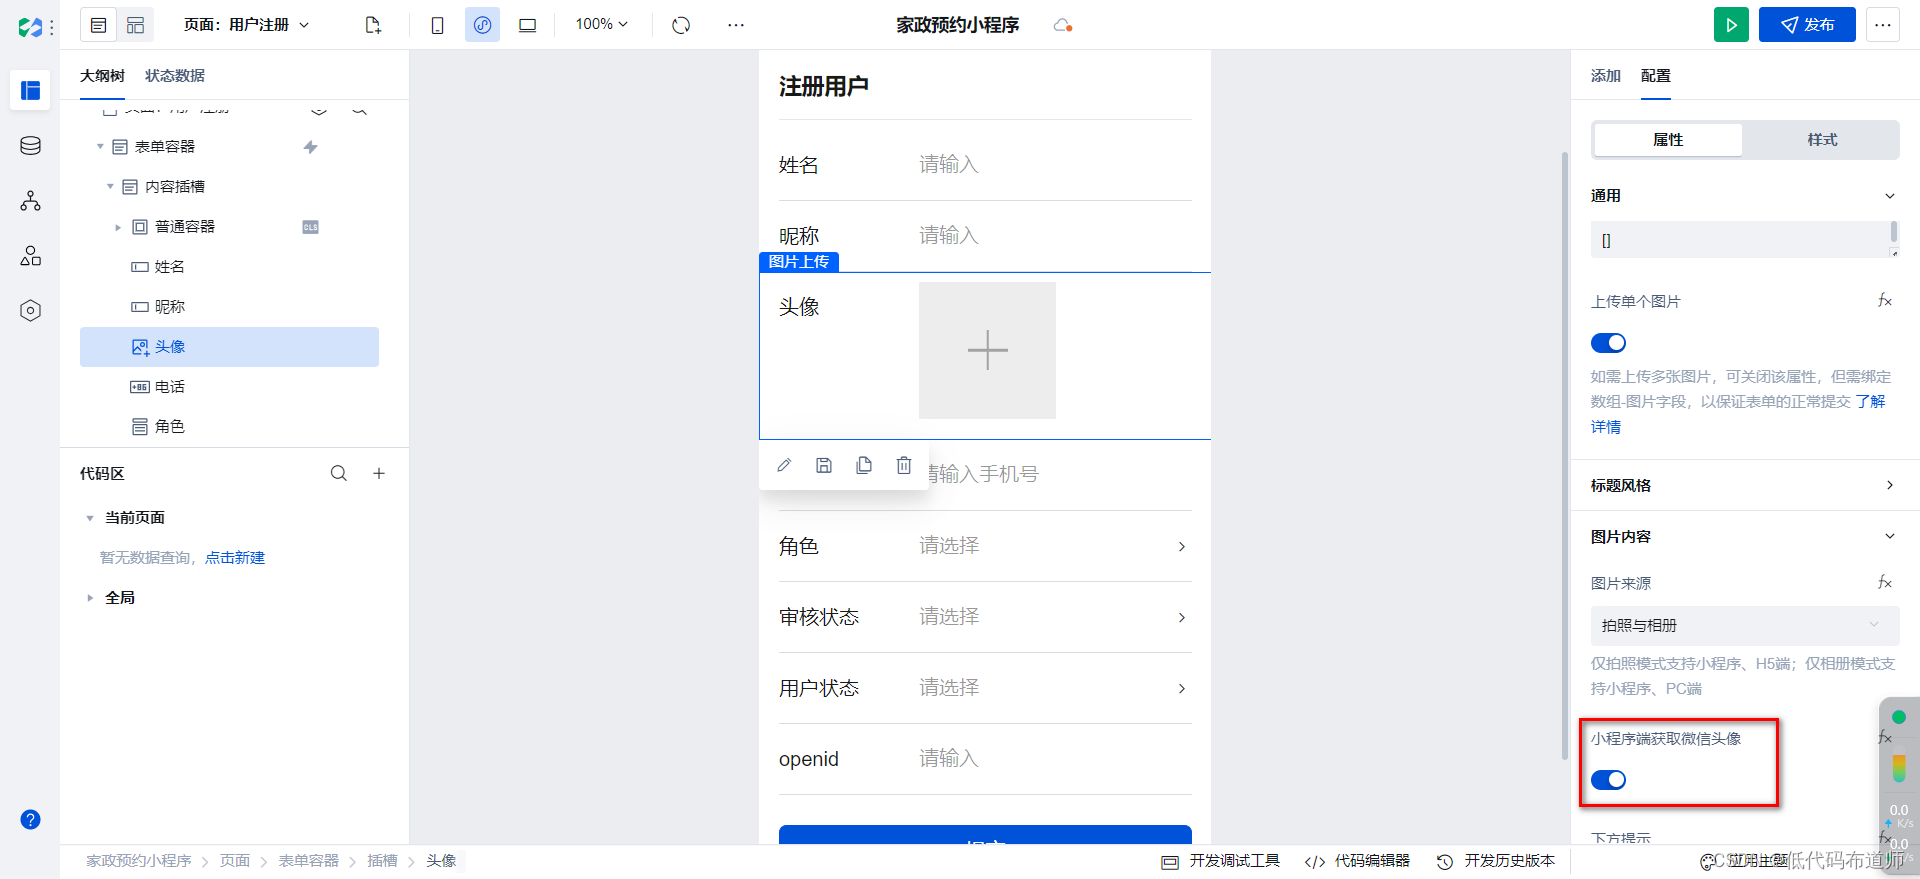
Task: Click the app logo icon
Action: 30,27
